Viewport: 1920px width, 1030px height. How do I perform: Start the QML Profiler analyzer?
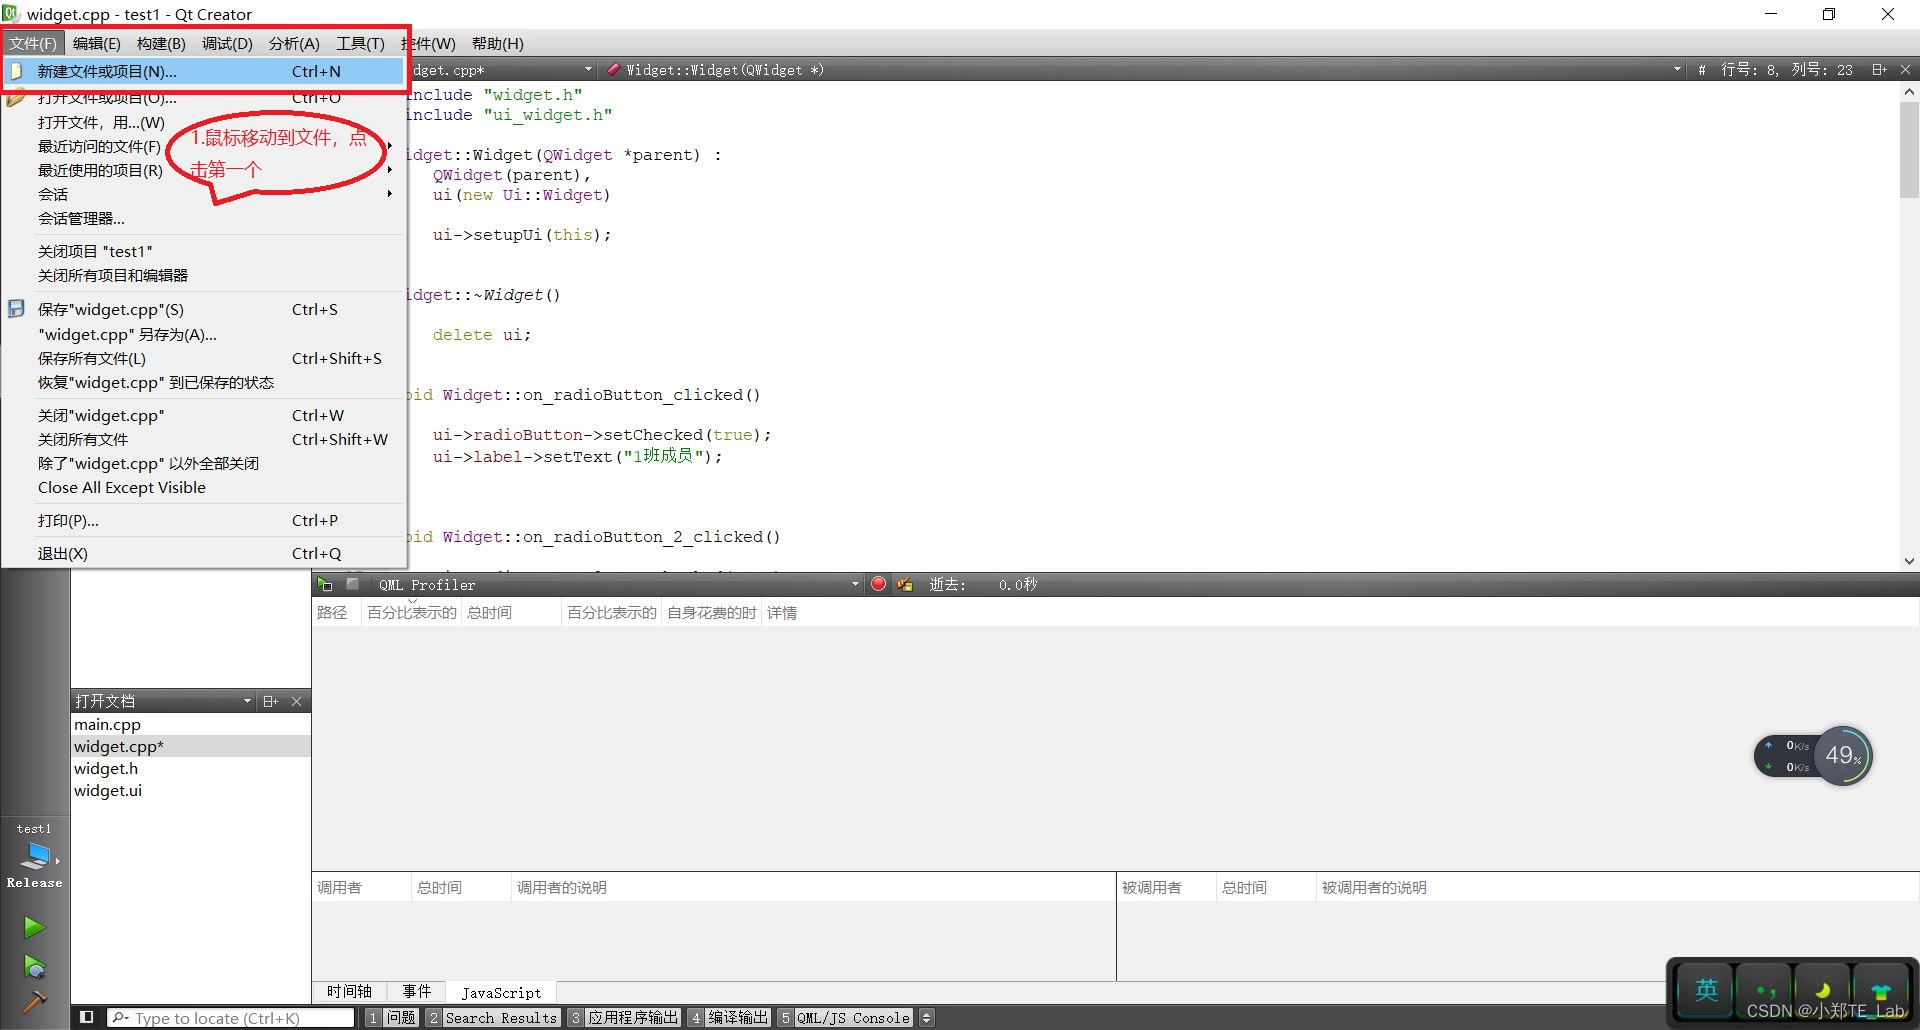[325, 585]
